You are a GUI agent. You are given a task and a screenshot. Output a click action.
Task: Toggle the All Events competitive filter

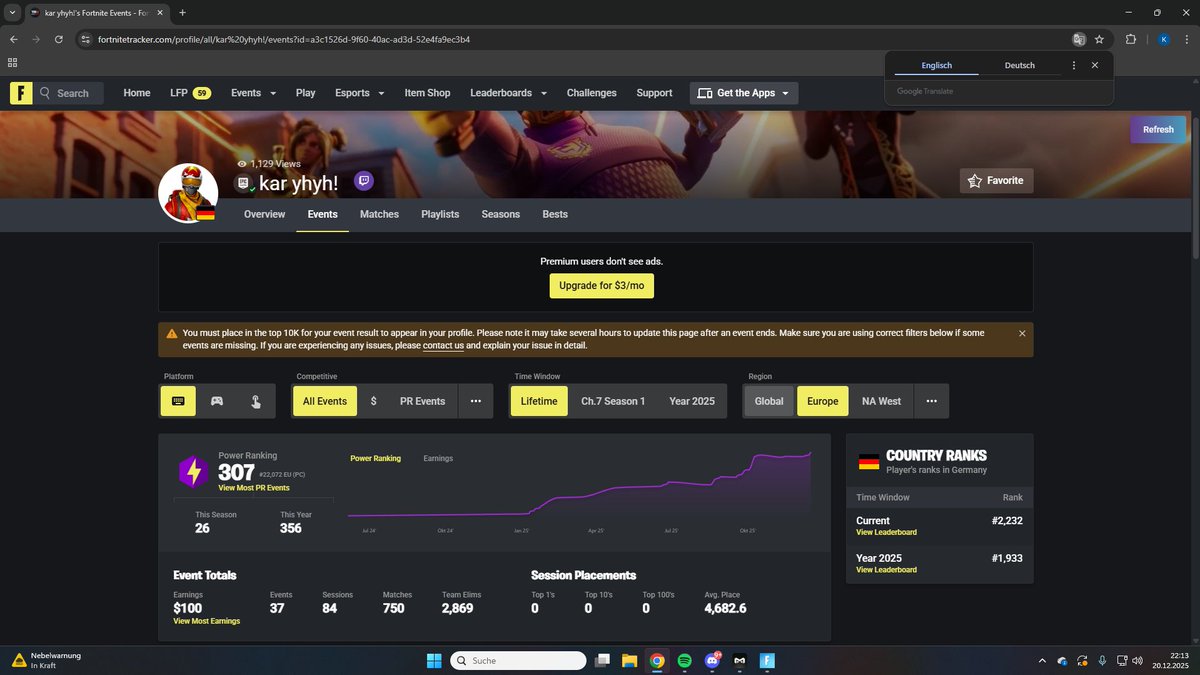click(x=325, y=401)
